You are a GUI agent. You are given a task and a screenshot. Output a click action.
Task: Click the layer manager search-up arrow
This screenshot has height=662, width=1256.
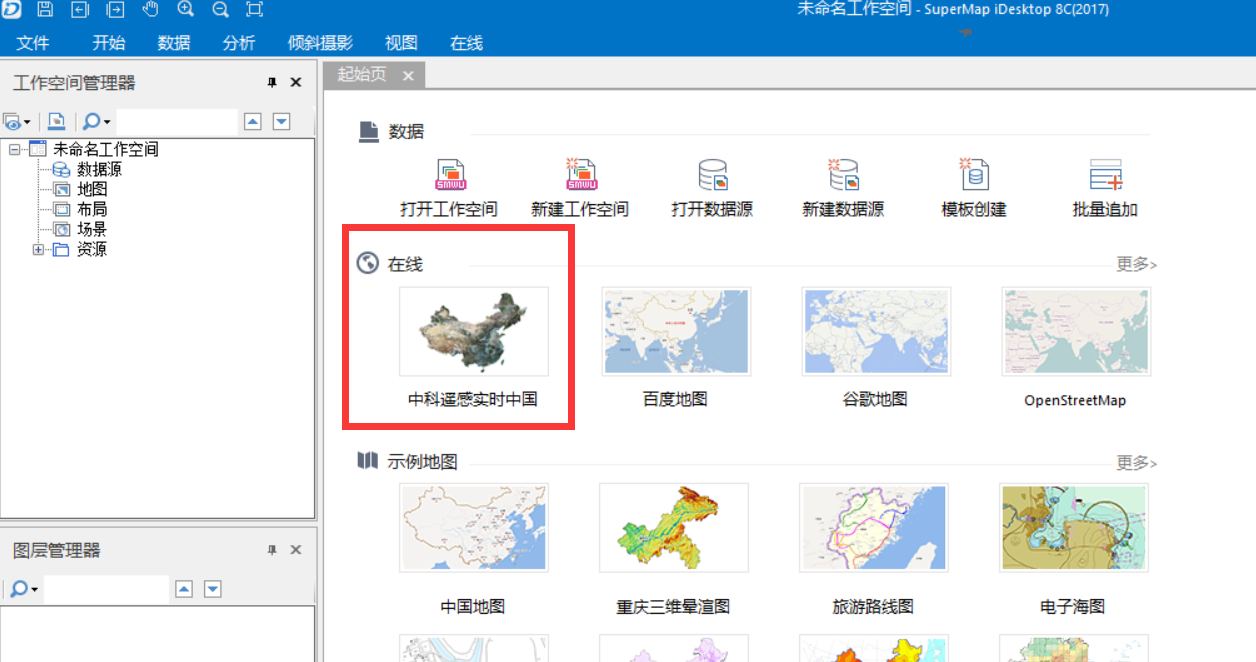tap(183, 589)
